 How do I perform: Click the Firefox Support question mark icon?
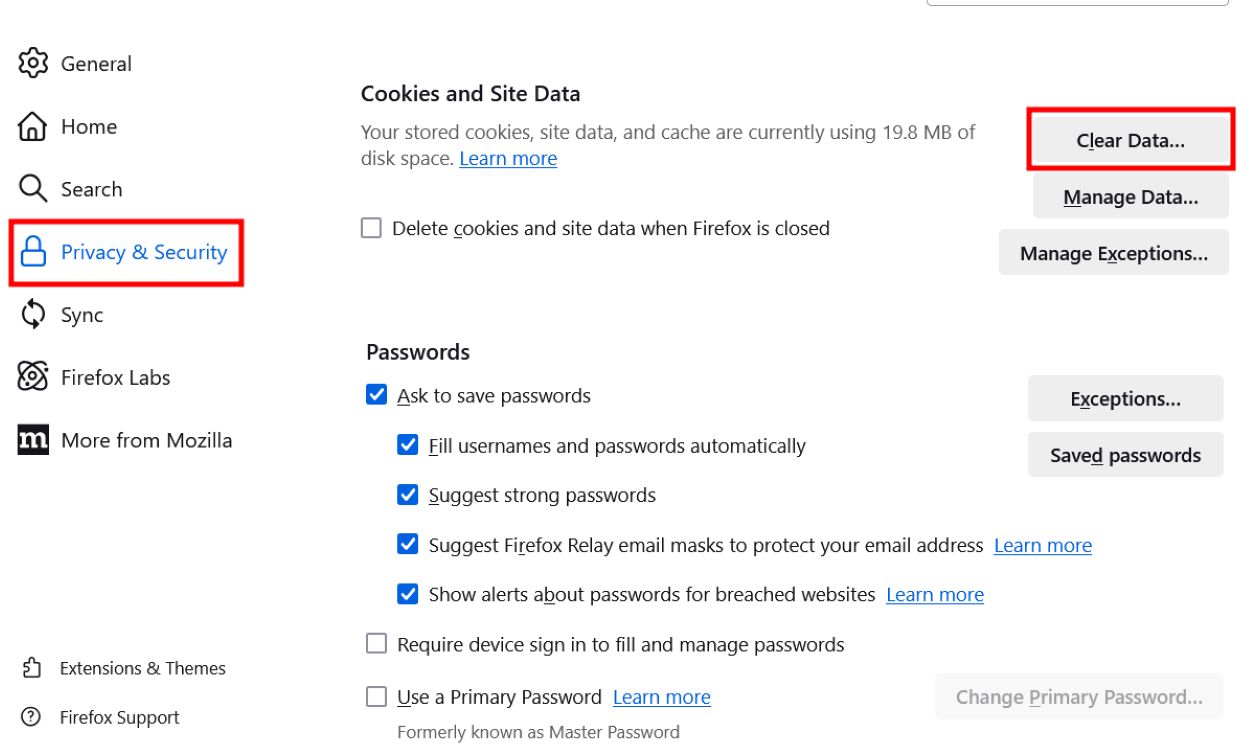pyautogui.click(x=30, y=717)
